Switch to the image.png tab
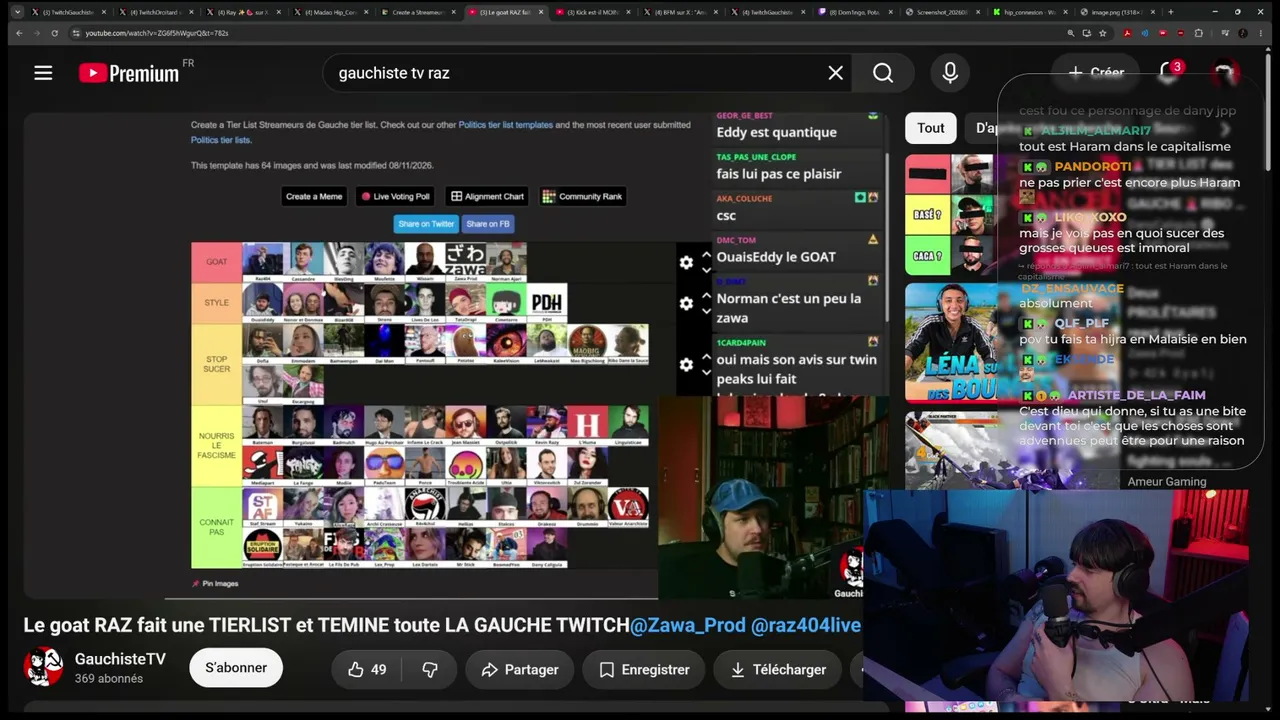Screen dimensions: 1280x720 tap(1116, 12)
